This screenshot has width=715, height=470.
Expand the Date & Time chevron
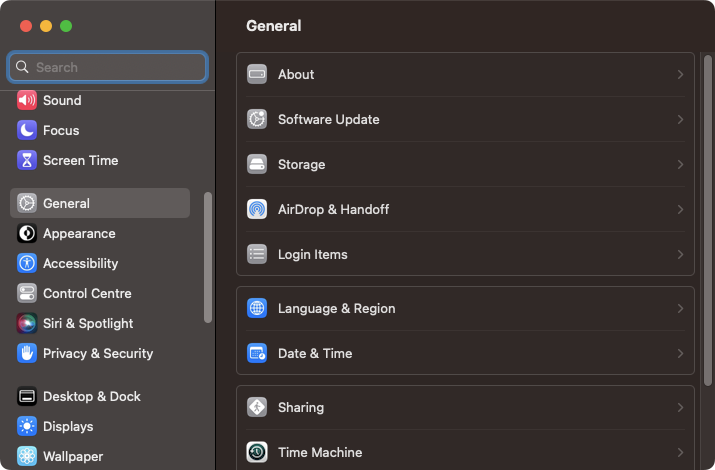pyautogui.click(x=680, y=353)
